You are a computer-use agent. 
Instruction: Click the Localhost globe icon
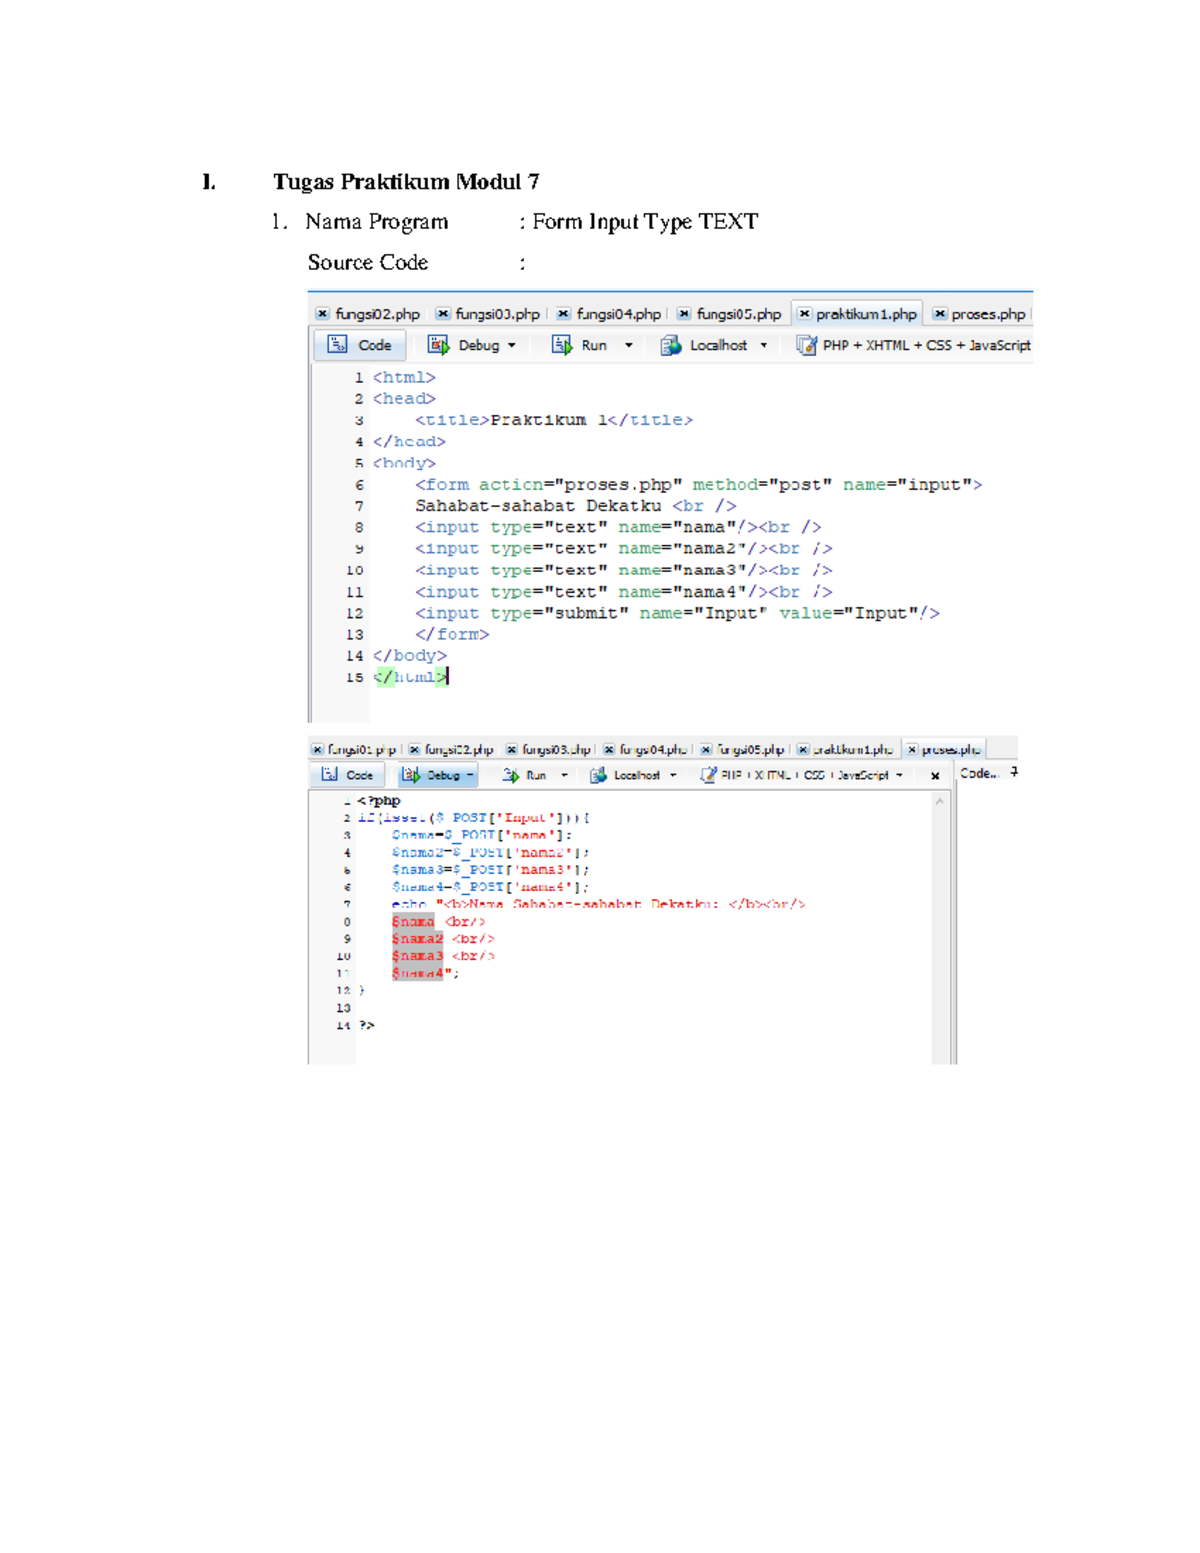click(670, 345)
